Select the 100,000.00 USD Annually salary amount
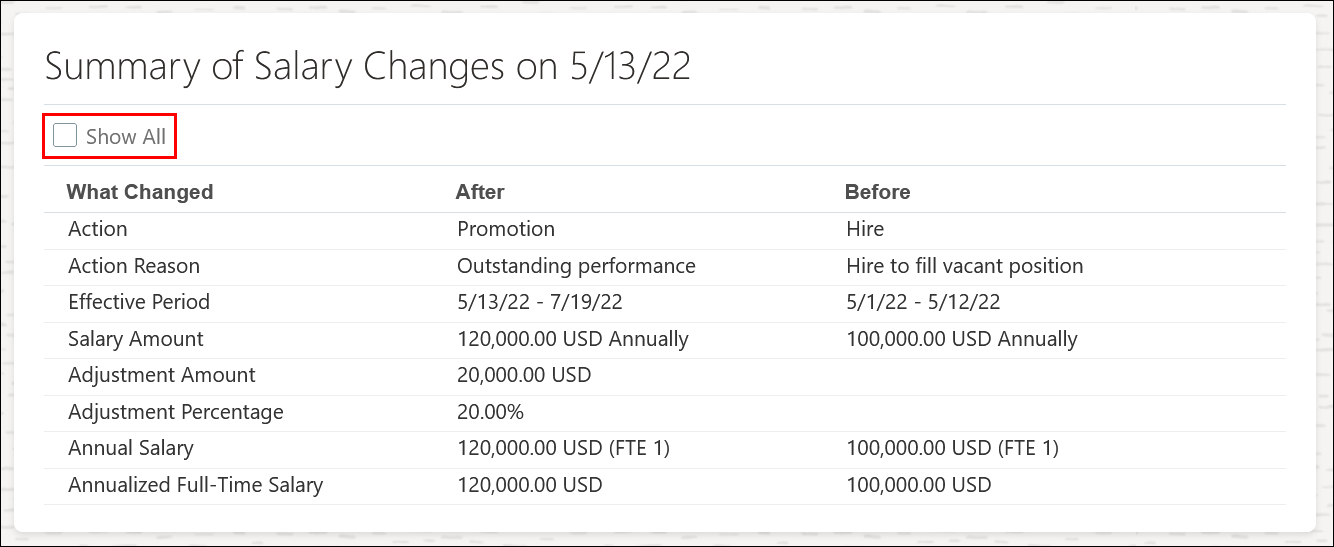The width and height of the screenshot is (1334, 547). (x=962, y=339)
